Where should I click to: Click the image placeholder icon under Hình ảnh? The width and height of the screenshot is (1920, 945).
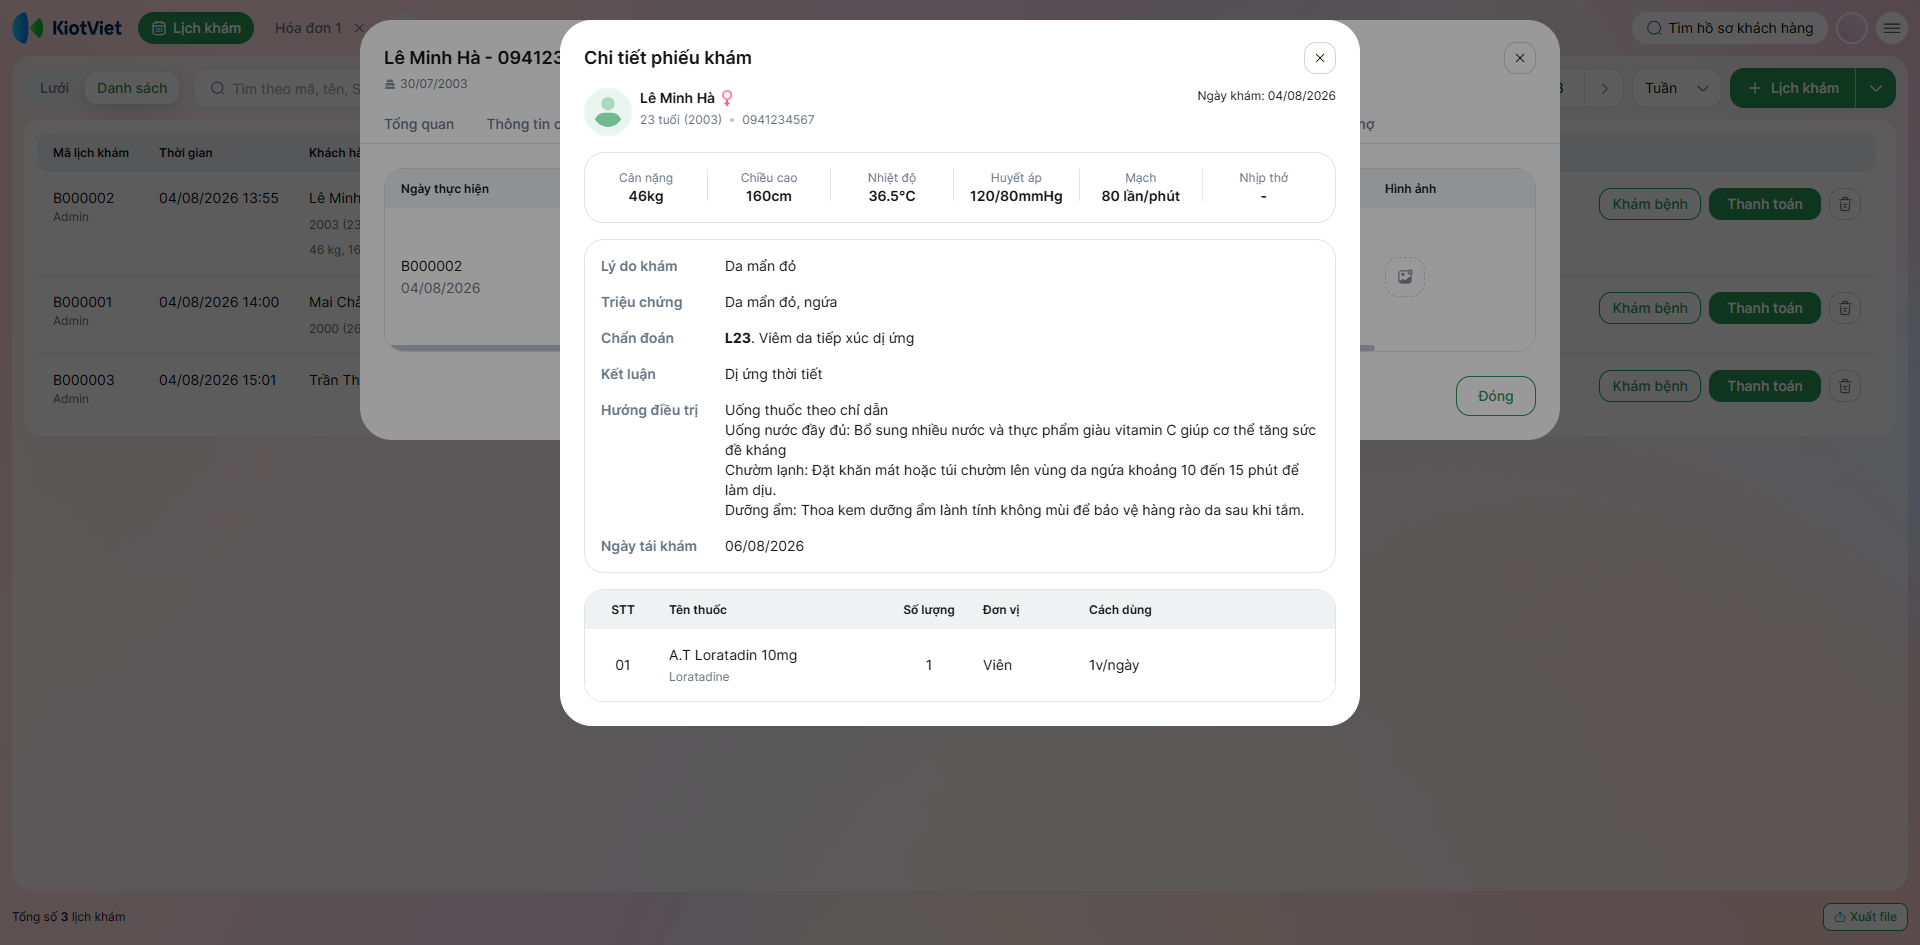click(1405, 277)
